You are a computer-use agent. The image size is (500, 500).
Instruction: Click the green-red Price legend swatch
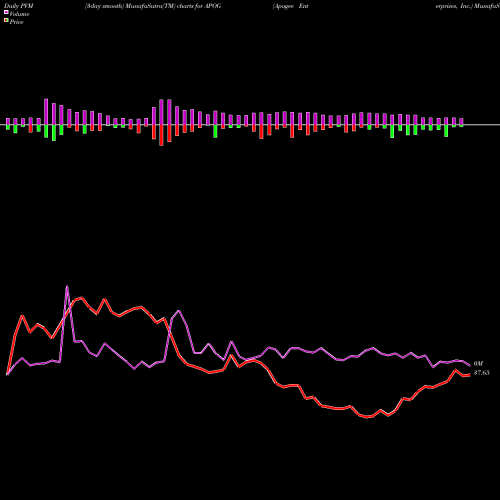[x=6, y=21]
